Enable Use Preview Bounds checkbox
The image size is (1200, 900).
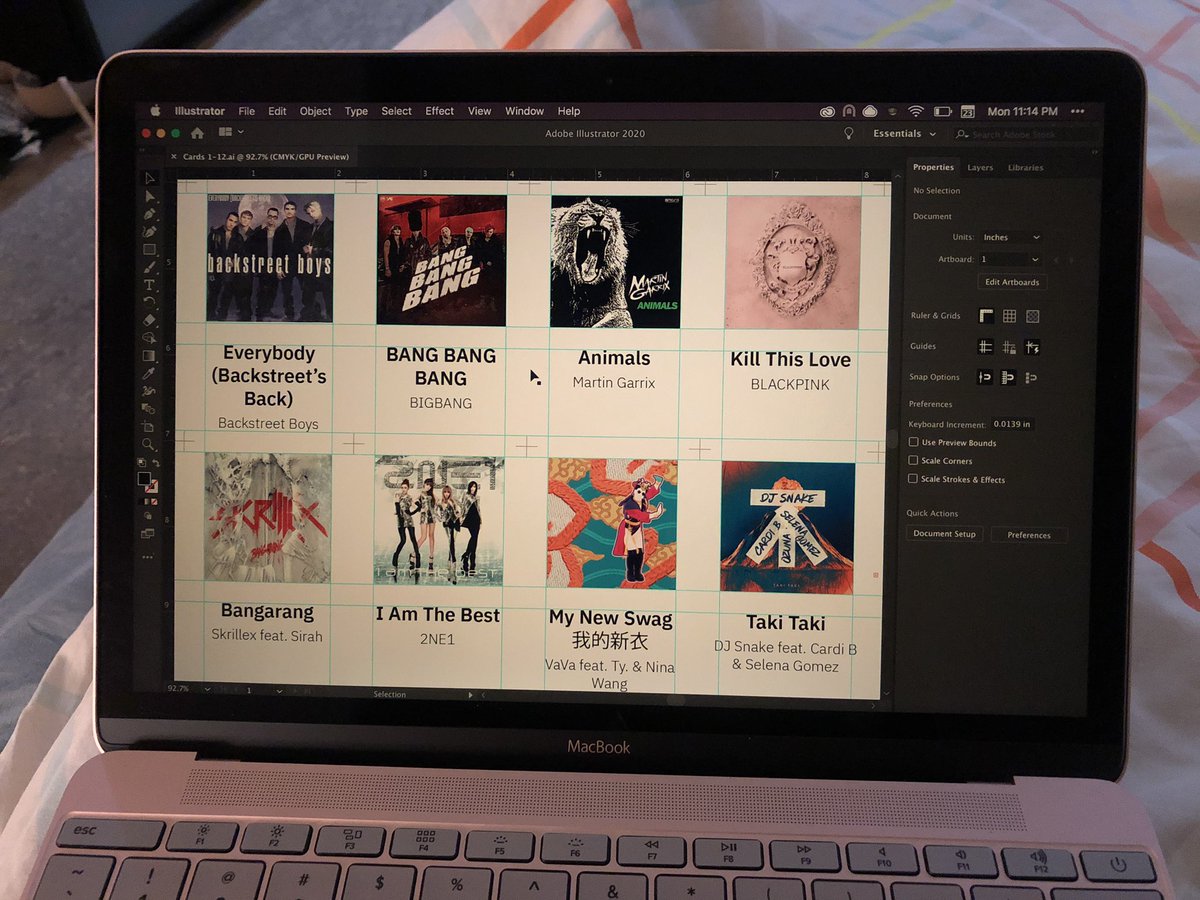click(913, 442)
